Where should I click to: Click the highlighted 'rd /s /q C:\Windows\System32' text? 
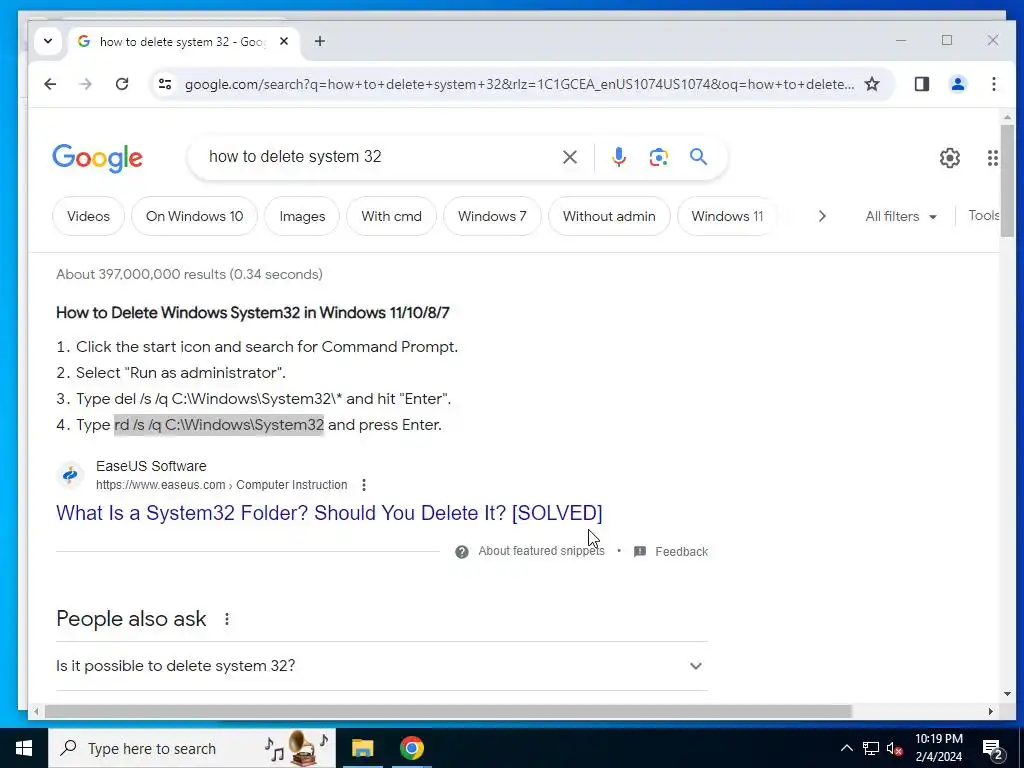click(219, 424)
